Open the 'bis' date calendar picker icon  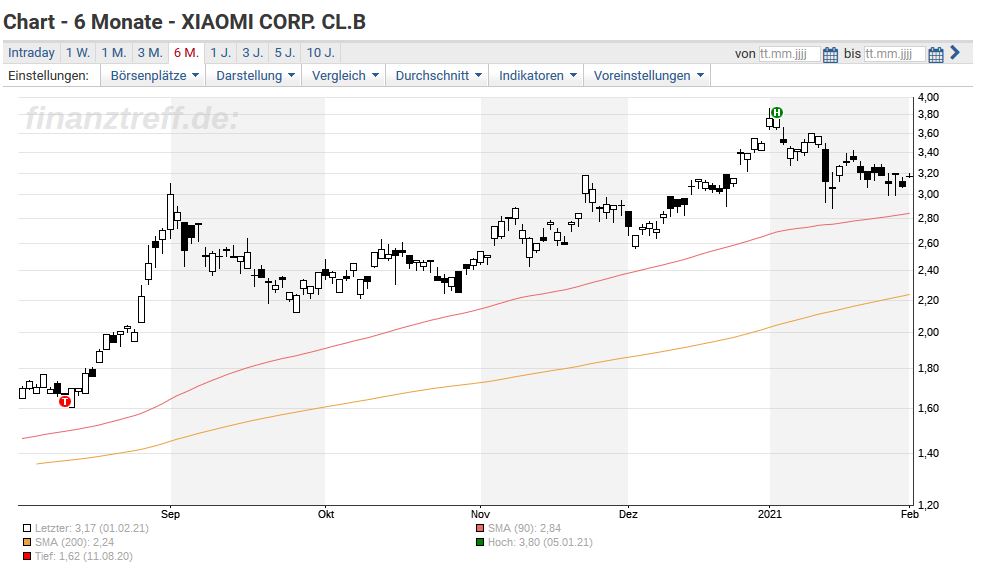(935, 55)
